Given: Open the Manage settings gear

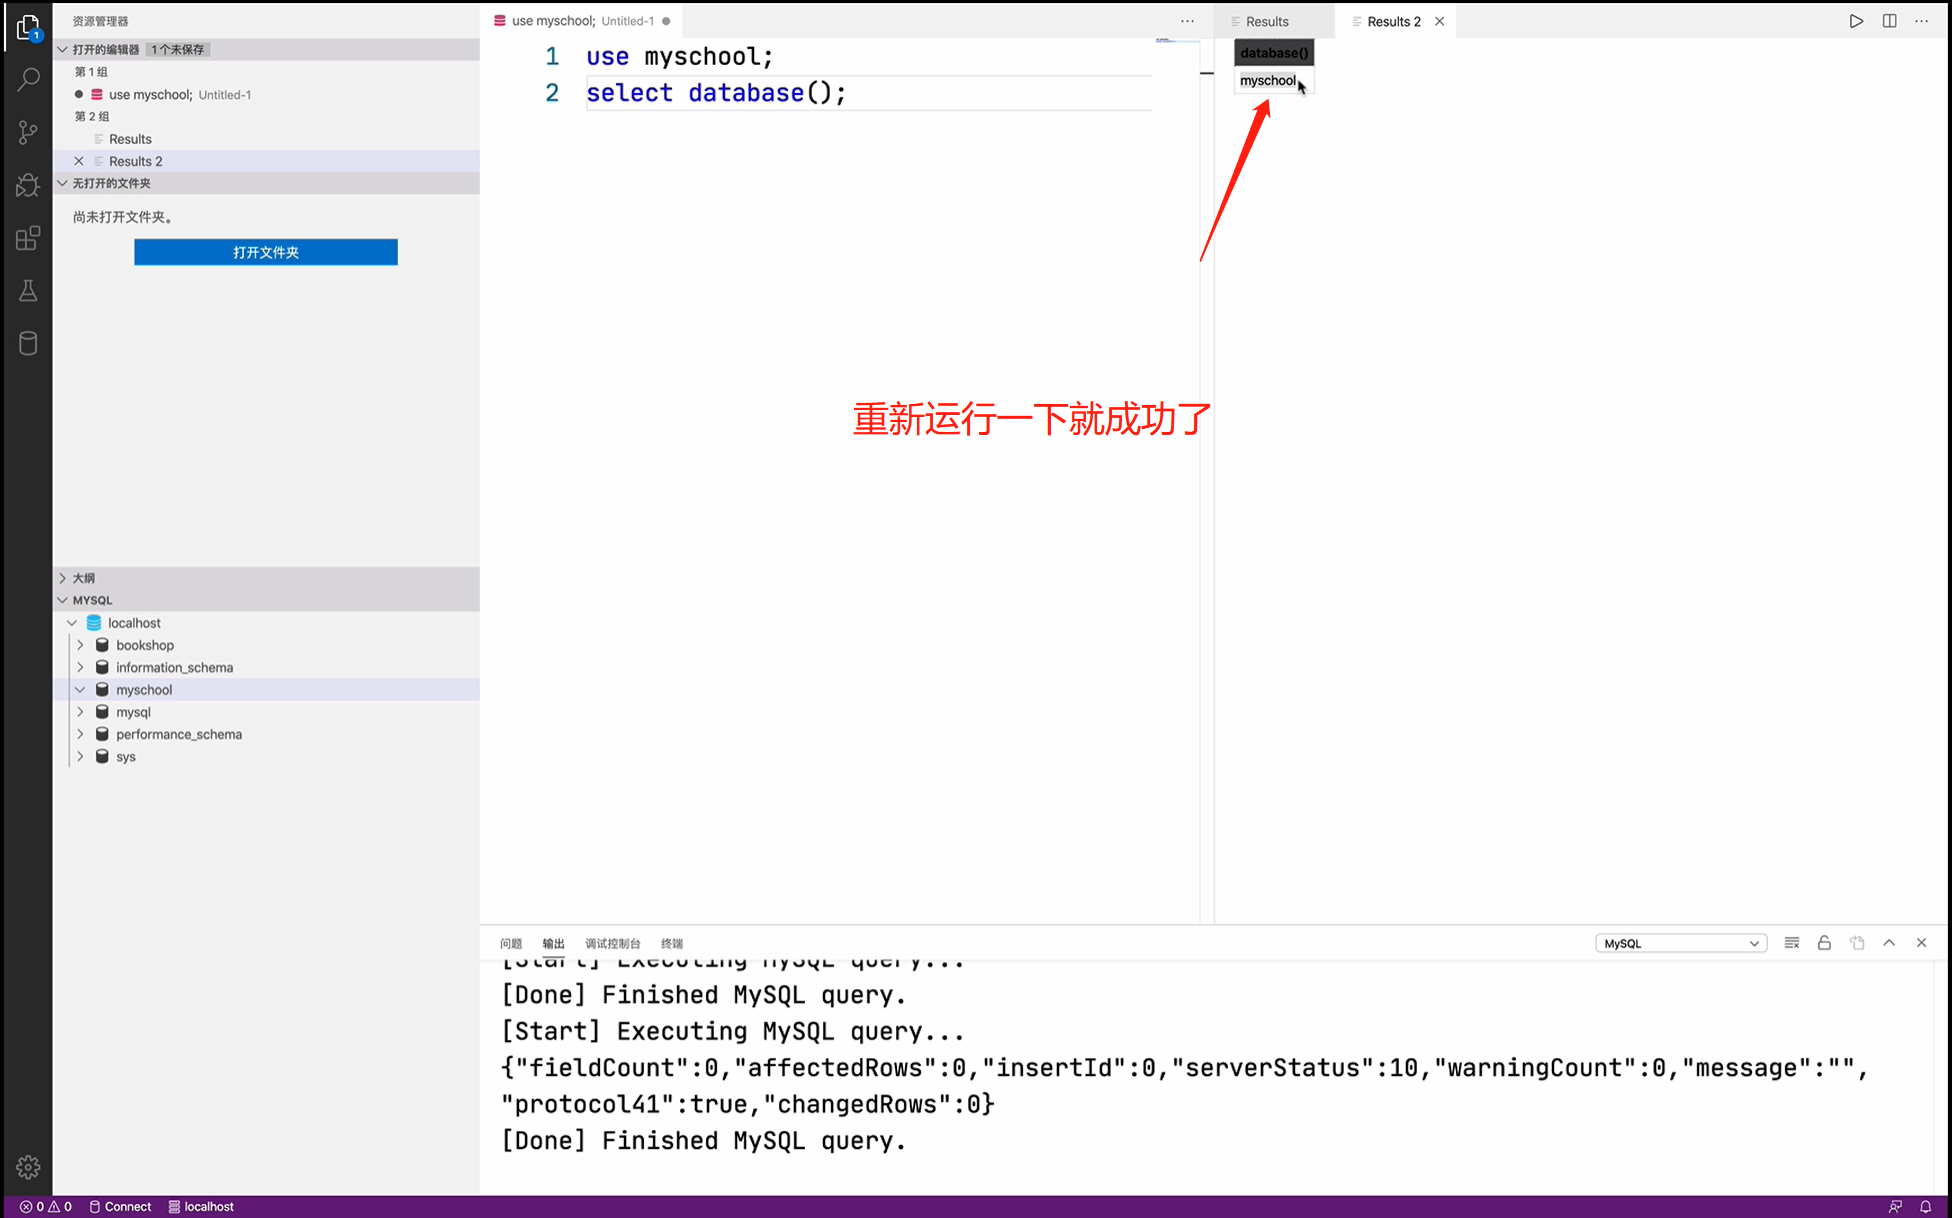Looking at the screenshot, I should pos(28,1166).
